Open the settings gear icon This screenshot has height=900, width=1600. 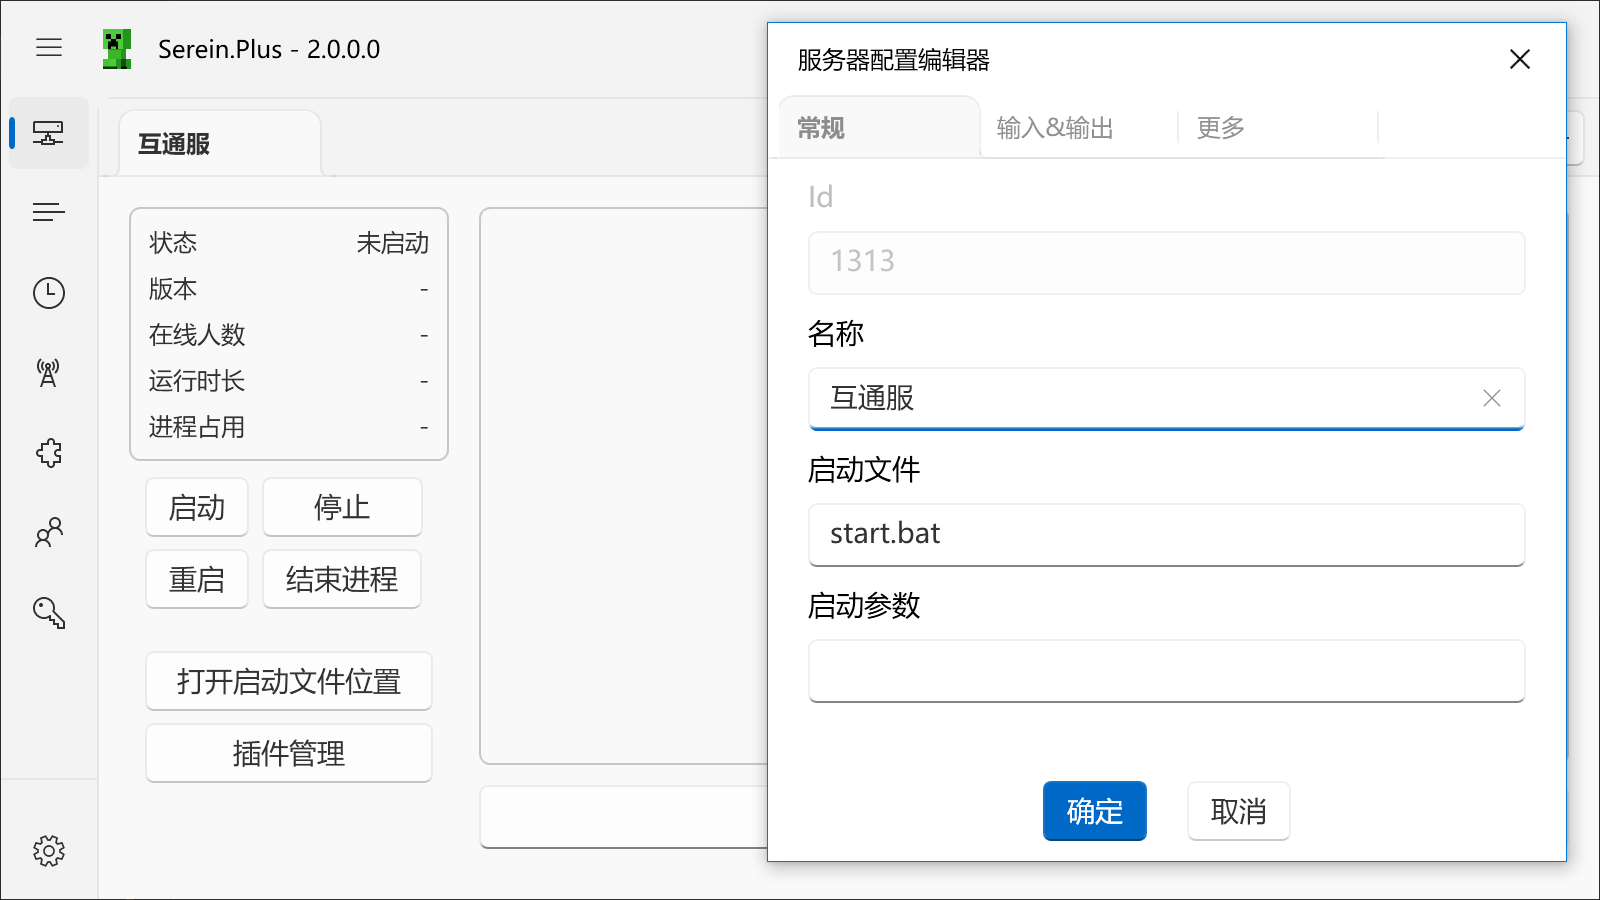click(49, 851)
